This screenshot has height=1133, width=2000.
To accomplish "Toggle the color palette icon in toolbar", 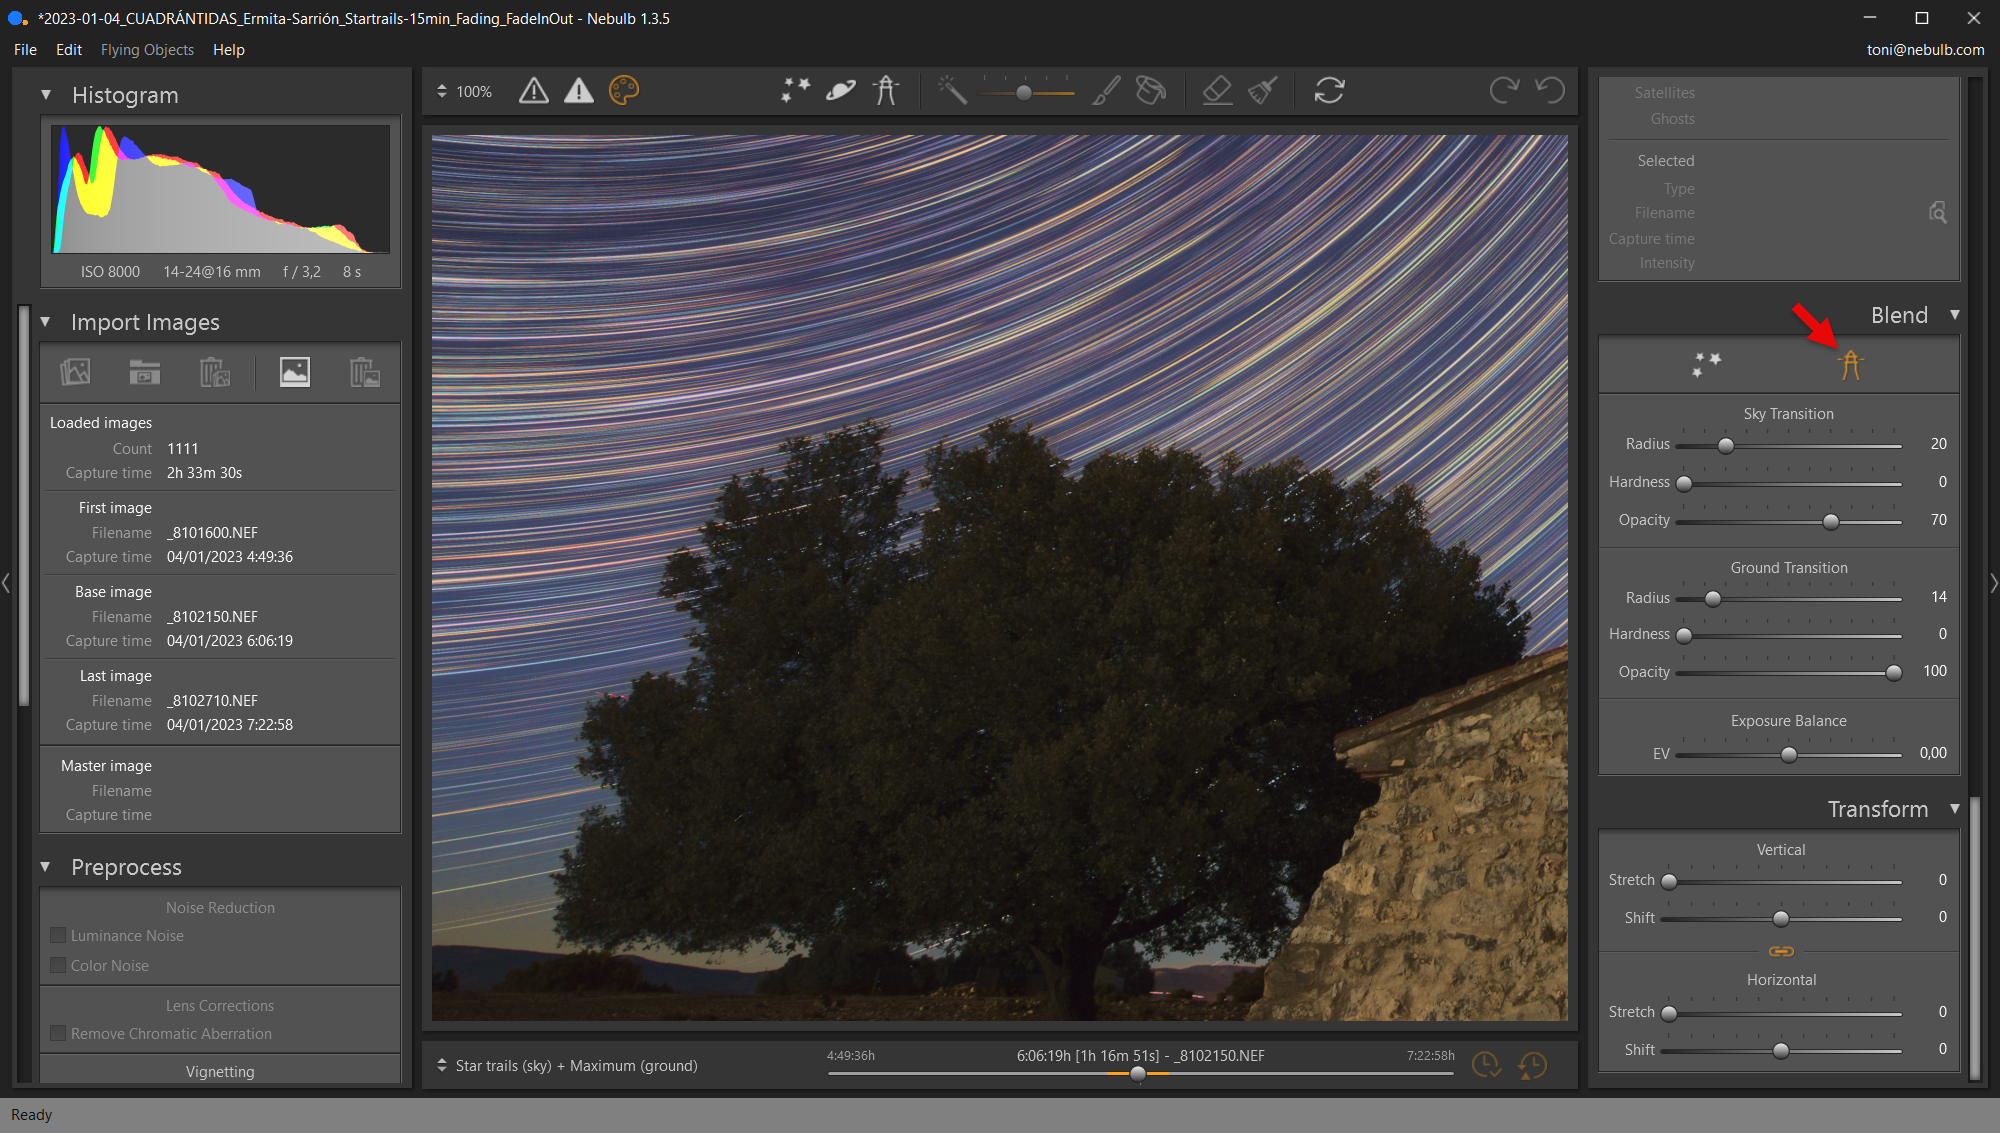I will point(624,91).
